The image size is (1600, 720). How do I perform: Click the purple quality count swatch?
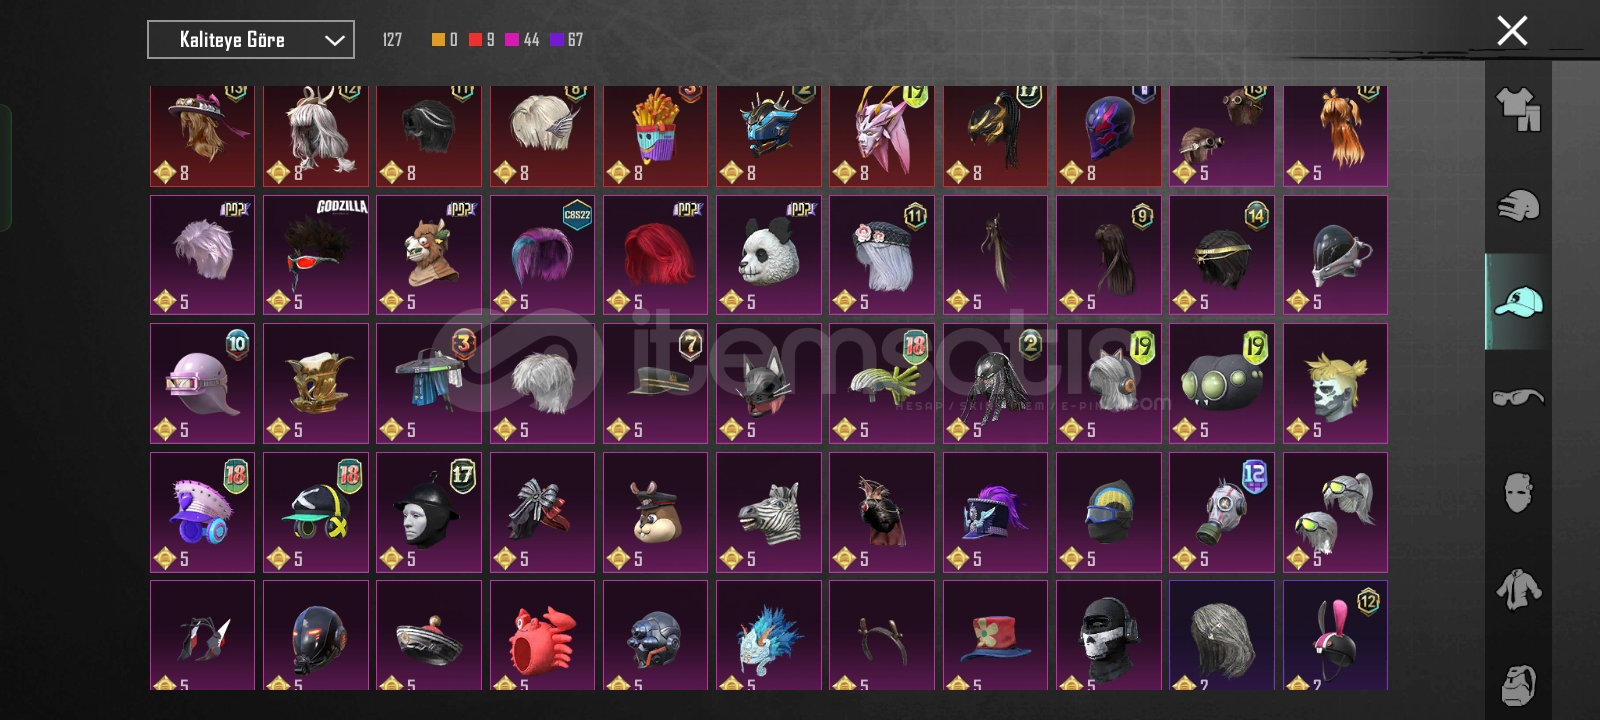pyautogui.click(x=557, y=40)
